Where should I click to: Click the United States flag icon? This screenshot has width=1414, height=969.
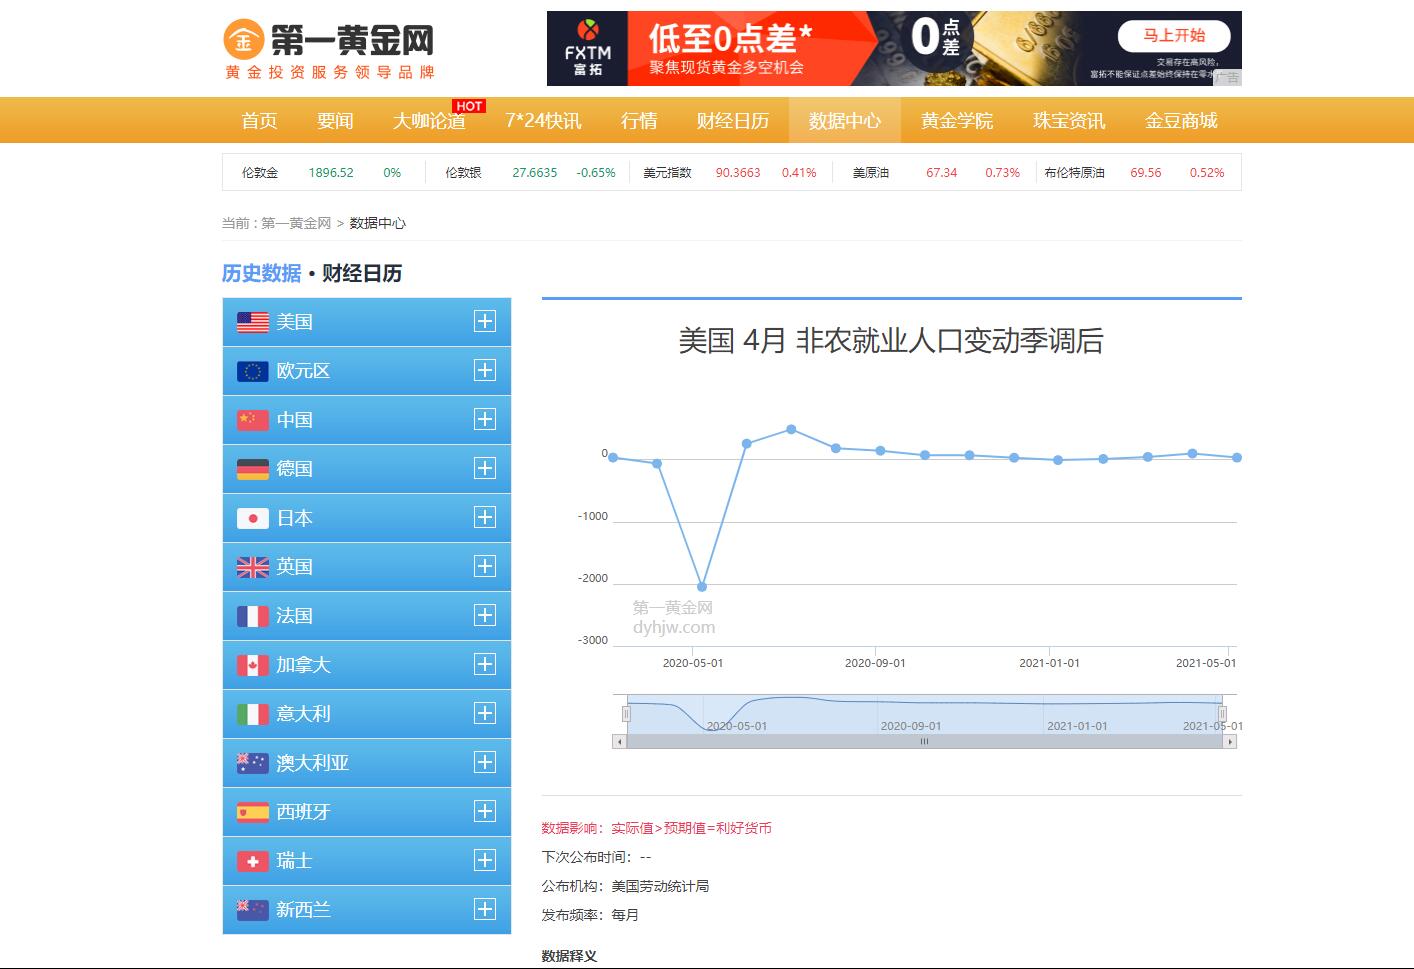(x=252, y=322)
